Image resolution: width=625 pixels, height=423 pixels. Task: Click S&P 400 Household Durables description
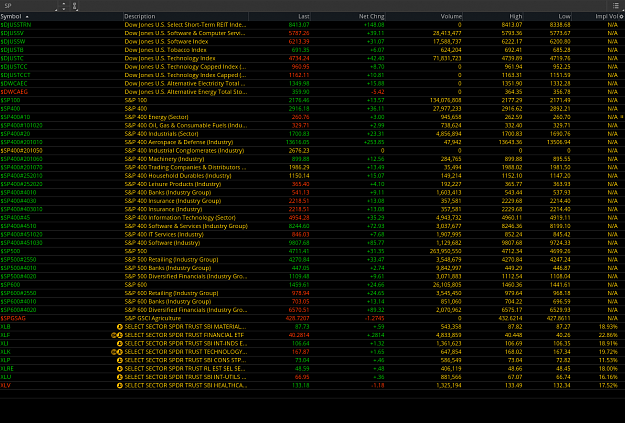(178, 175)
